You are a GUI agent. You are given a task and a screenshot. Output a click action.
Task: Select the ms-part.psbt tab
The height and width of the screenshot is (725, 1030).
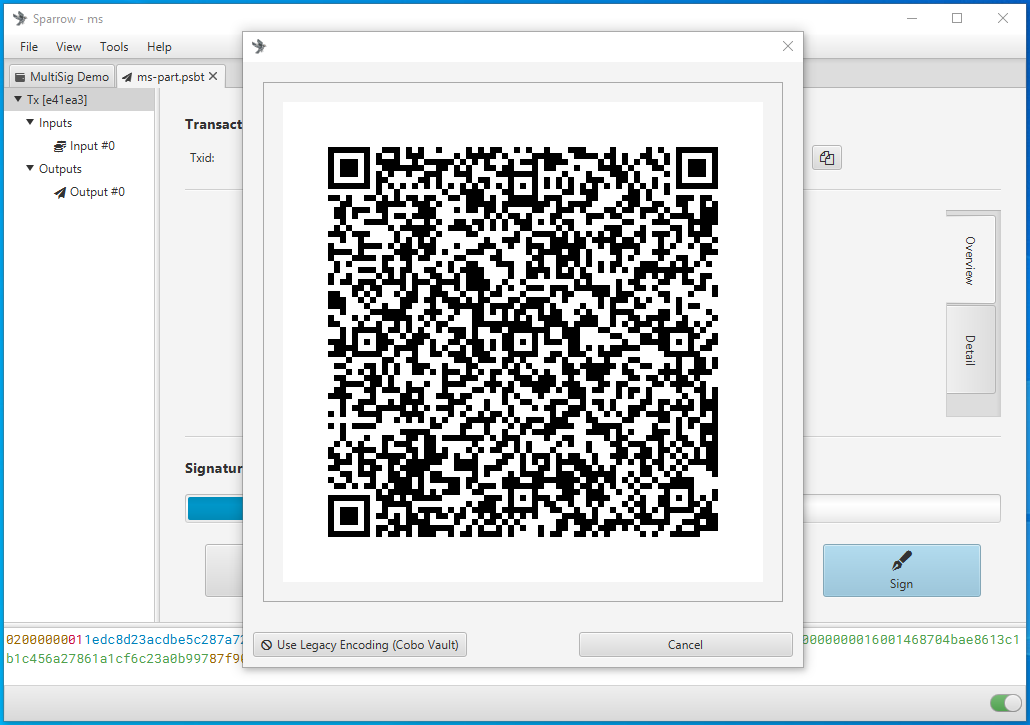pyautogui.click(x=170, y=77)
